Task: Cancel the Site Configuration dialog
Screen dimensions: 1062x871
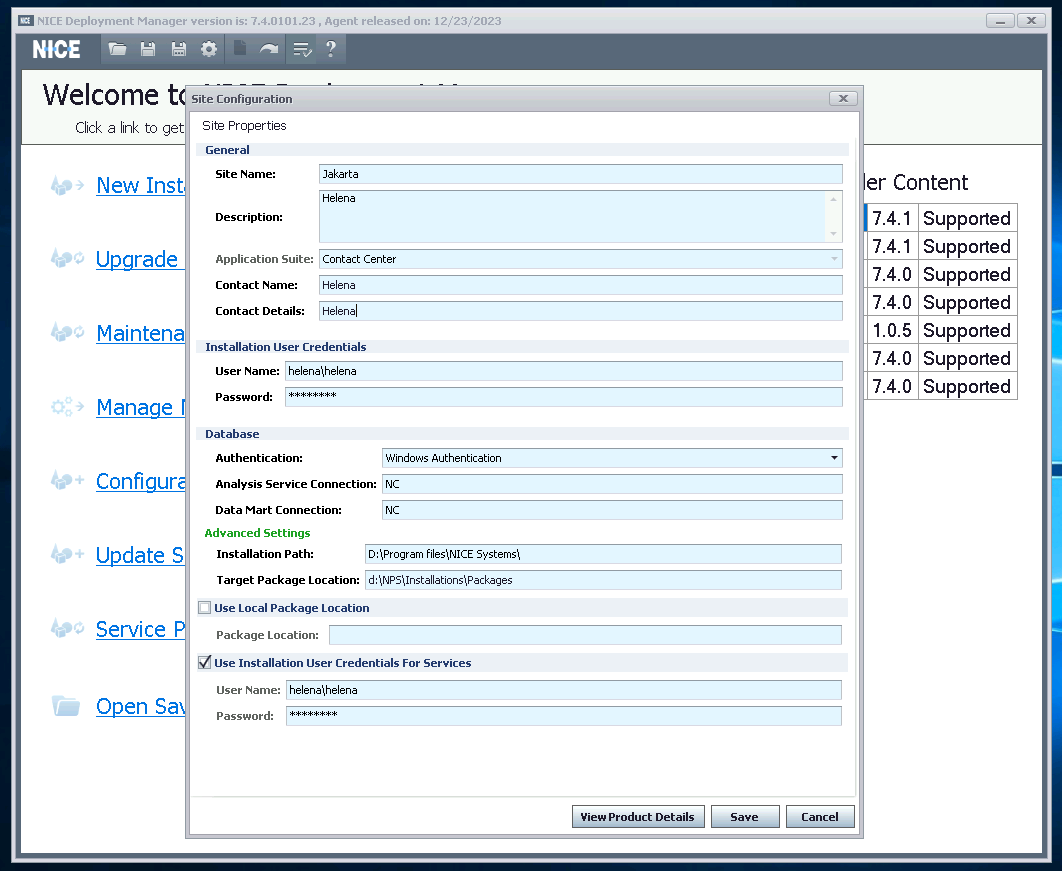Action: (819, 817)
